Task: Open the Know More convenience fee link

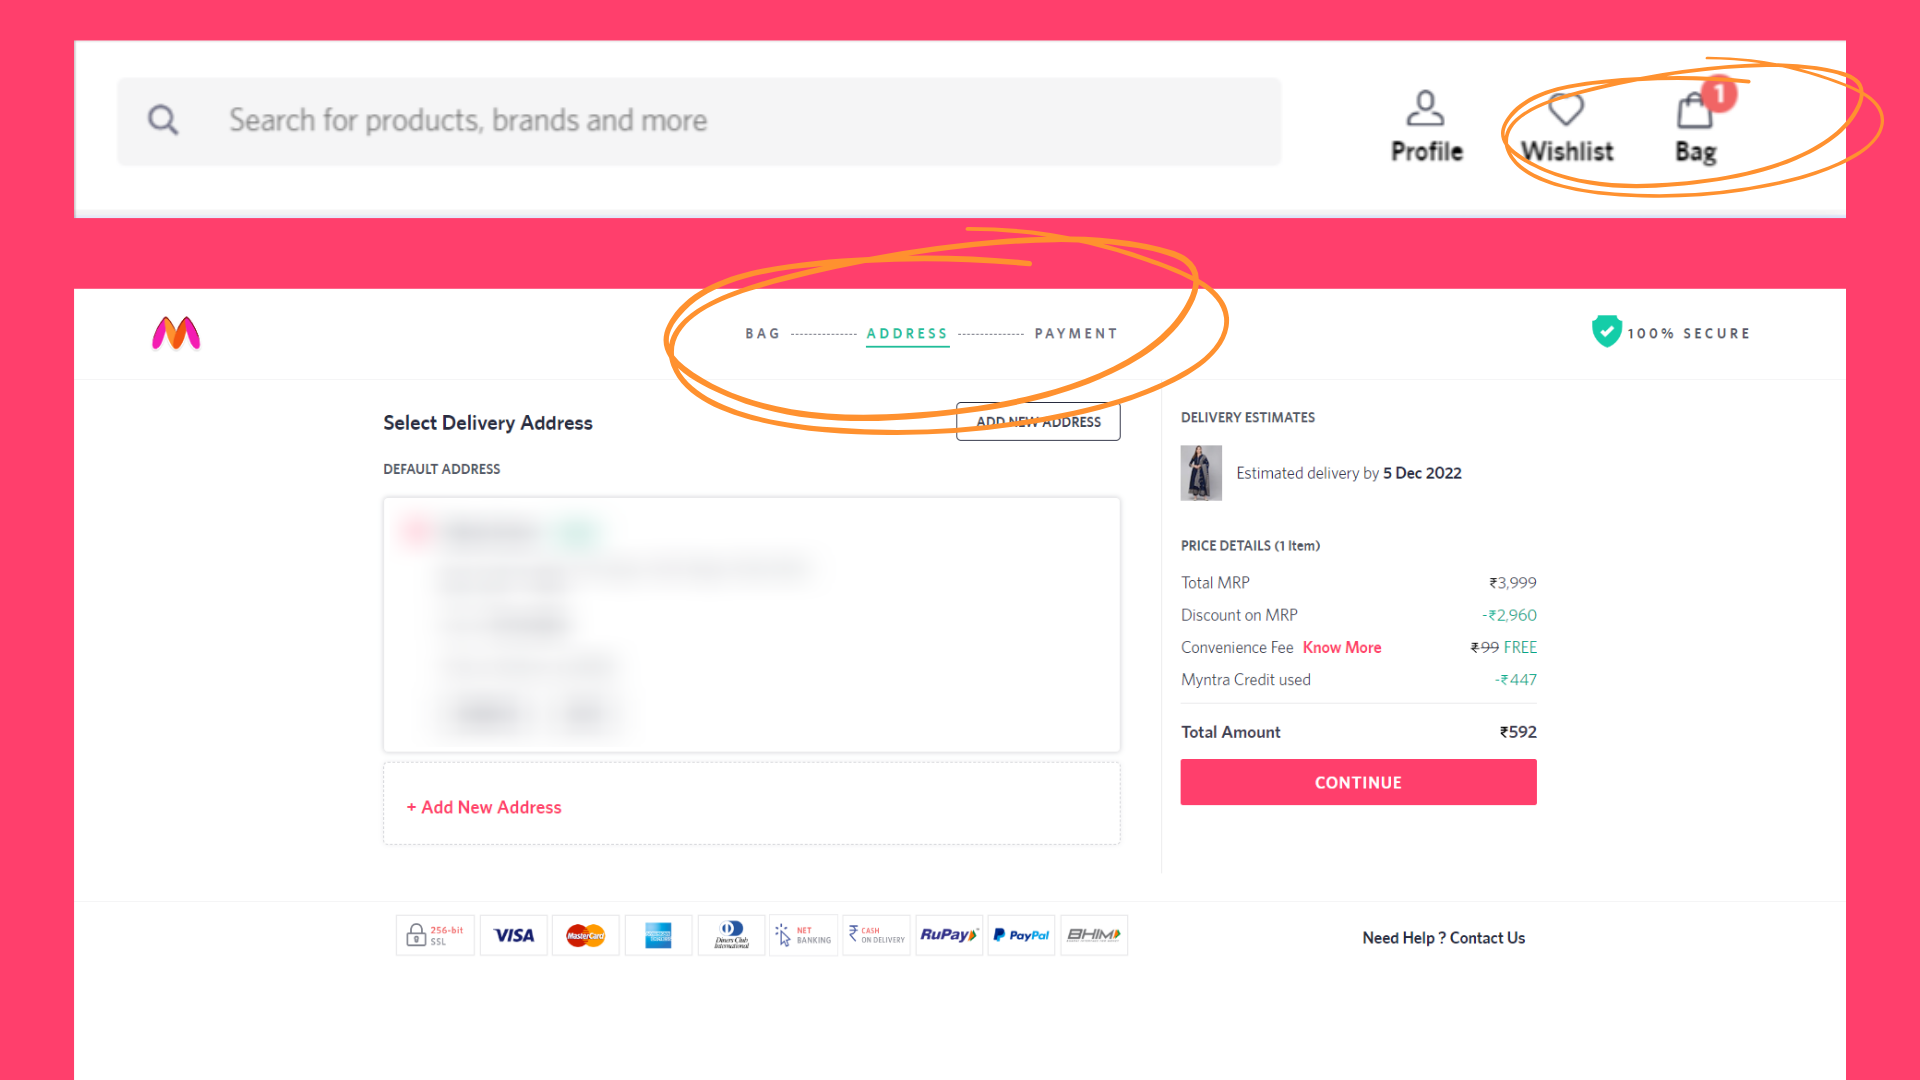Action: click(x=1341, y=648)
